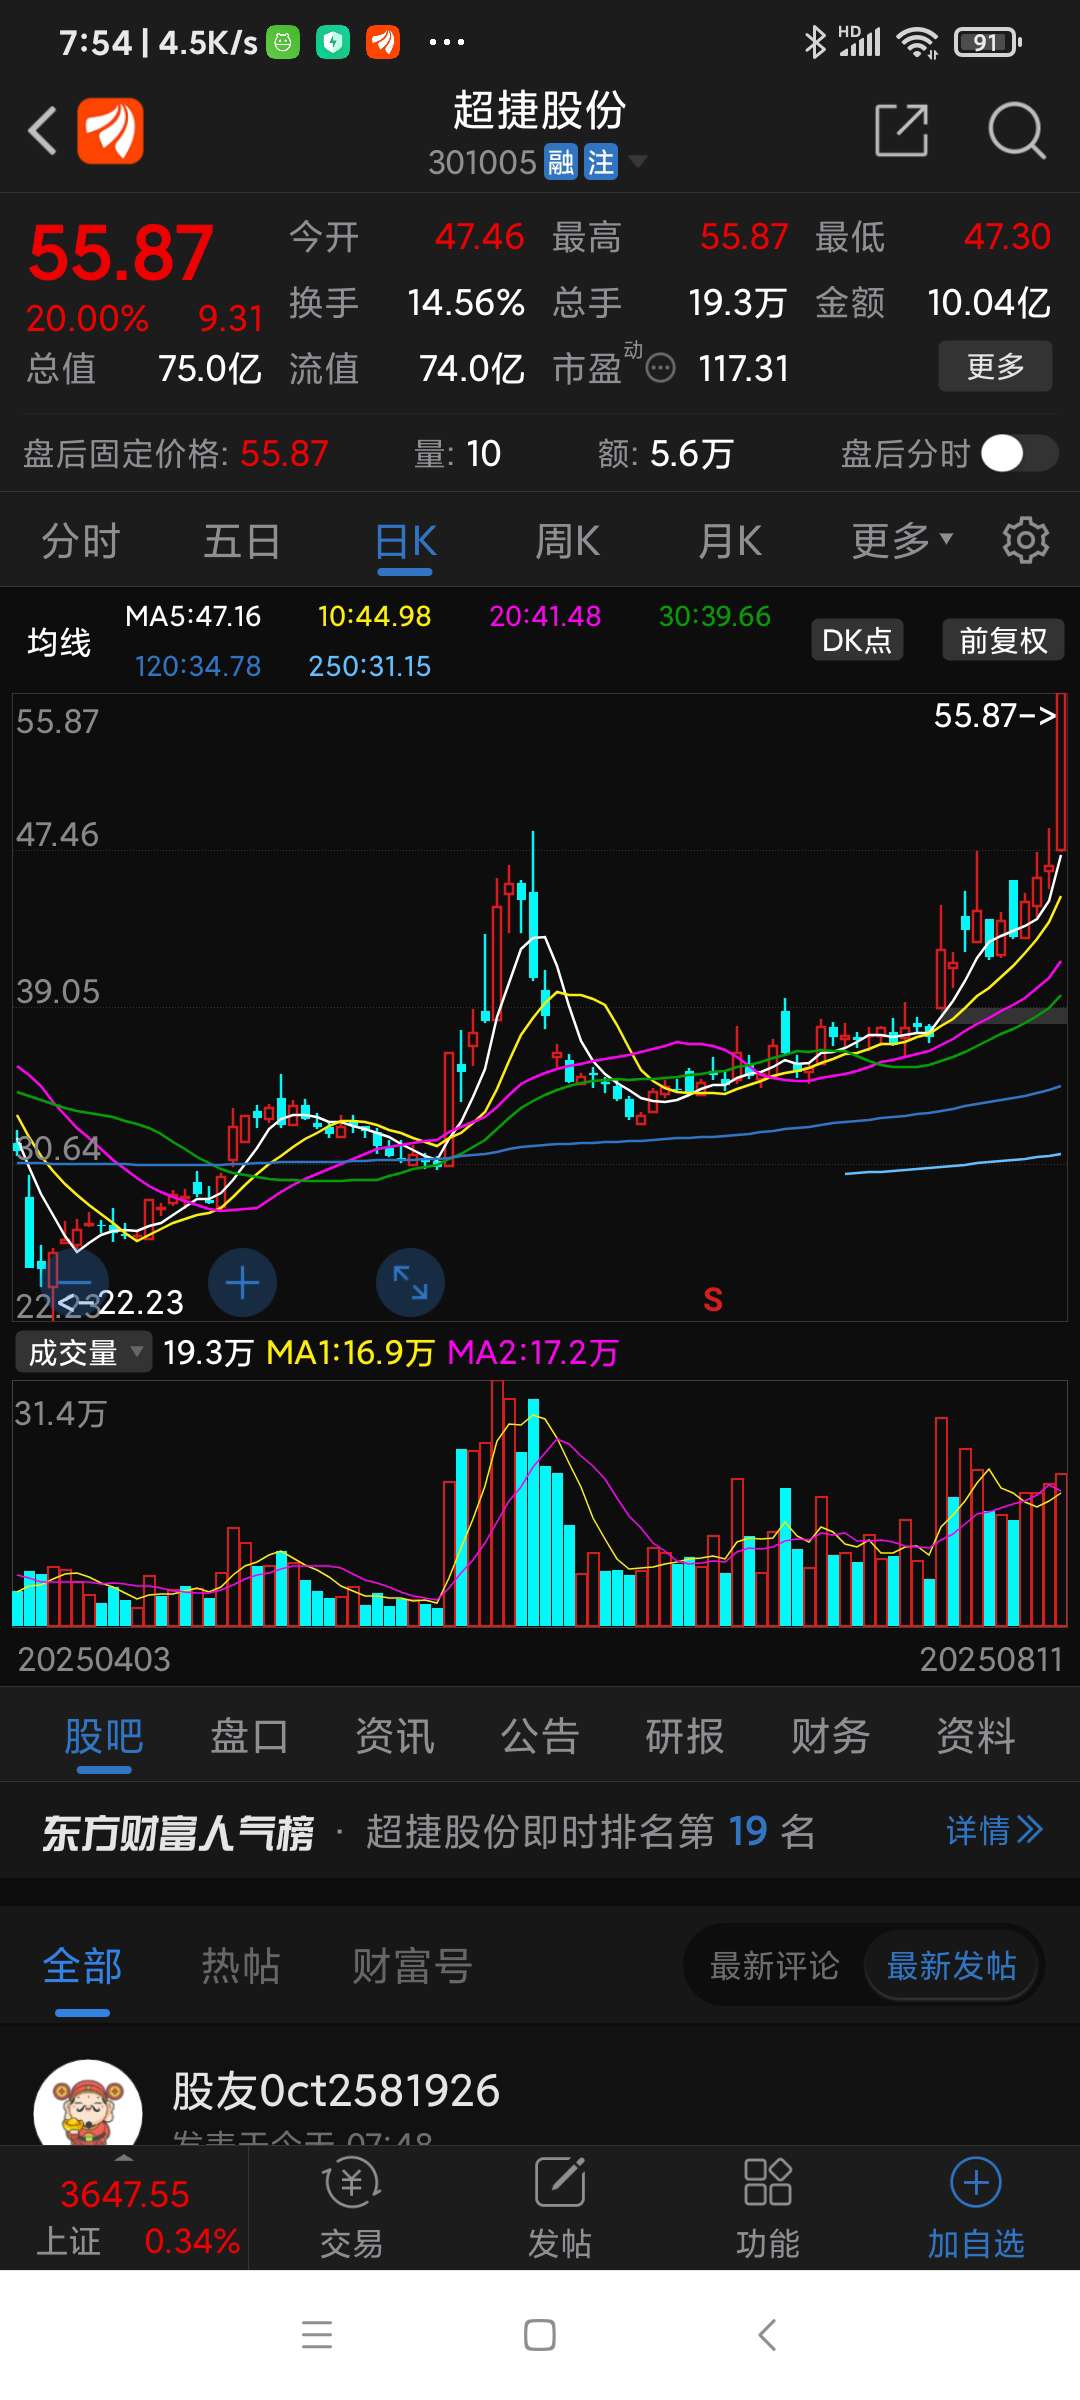
Task: Select the 热帖 posts filter
Action: 240,1966
